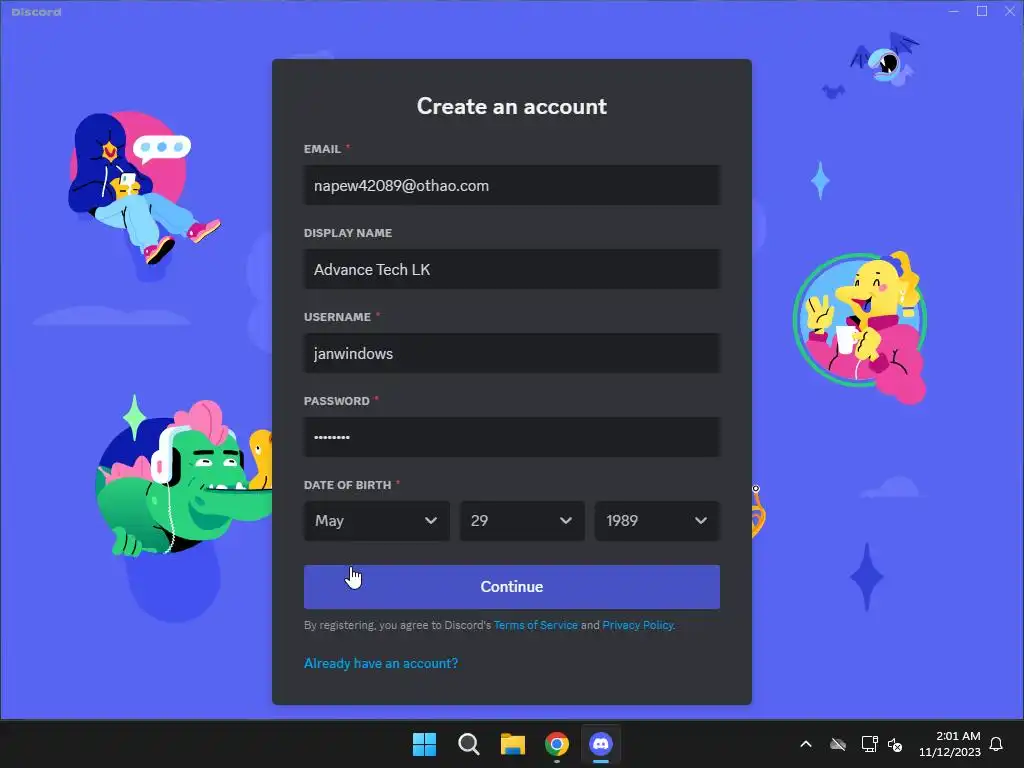
Task: Open the OneDrive cloud tray icon
Action: (838, 744)
